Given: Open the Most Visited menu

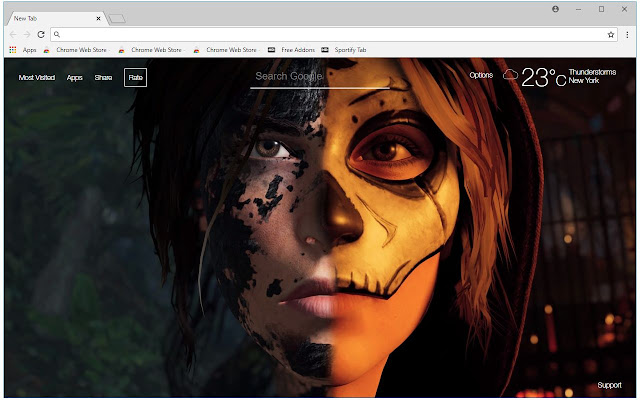Looking at the screenshot, I should 37,78.
